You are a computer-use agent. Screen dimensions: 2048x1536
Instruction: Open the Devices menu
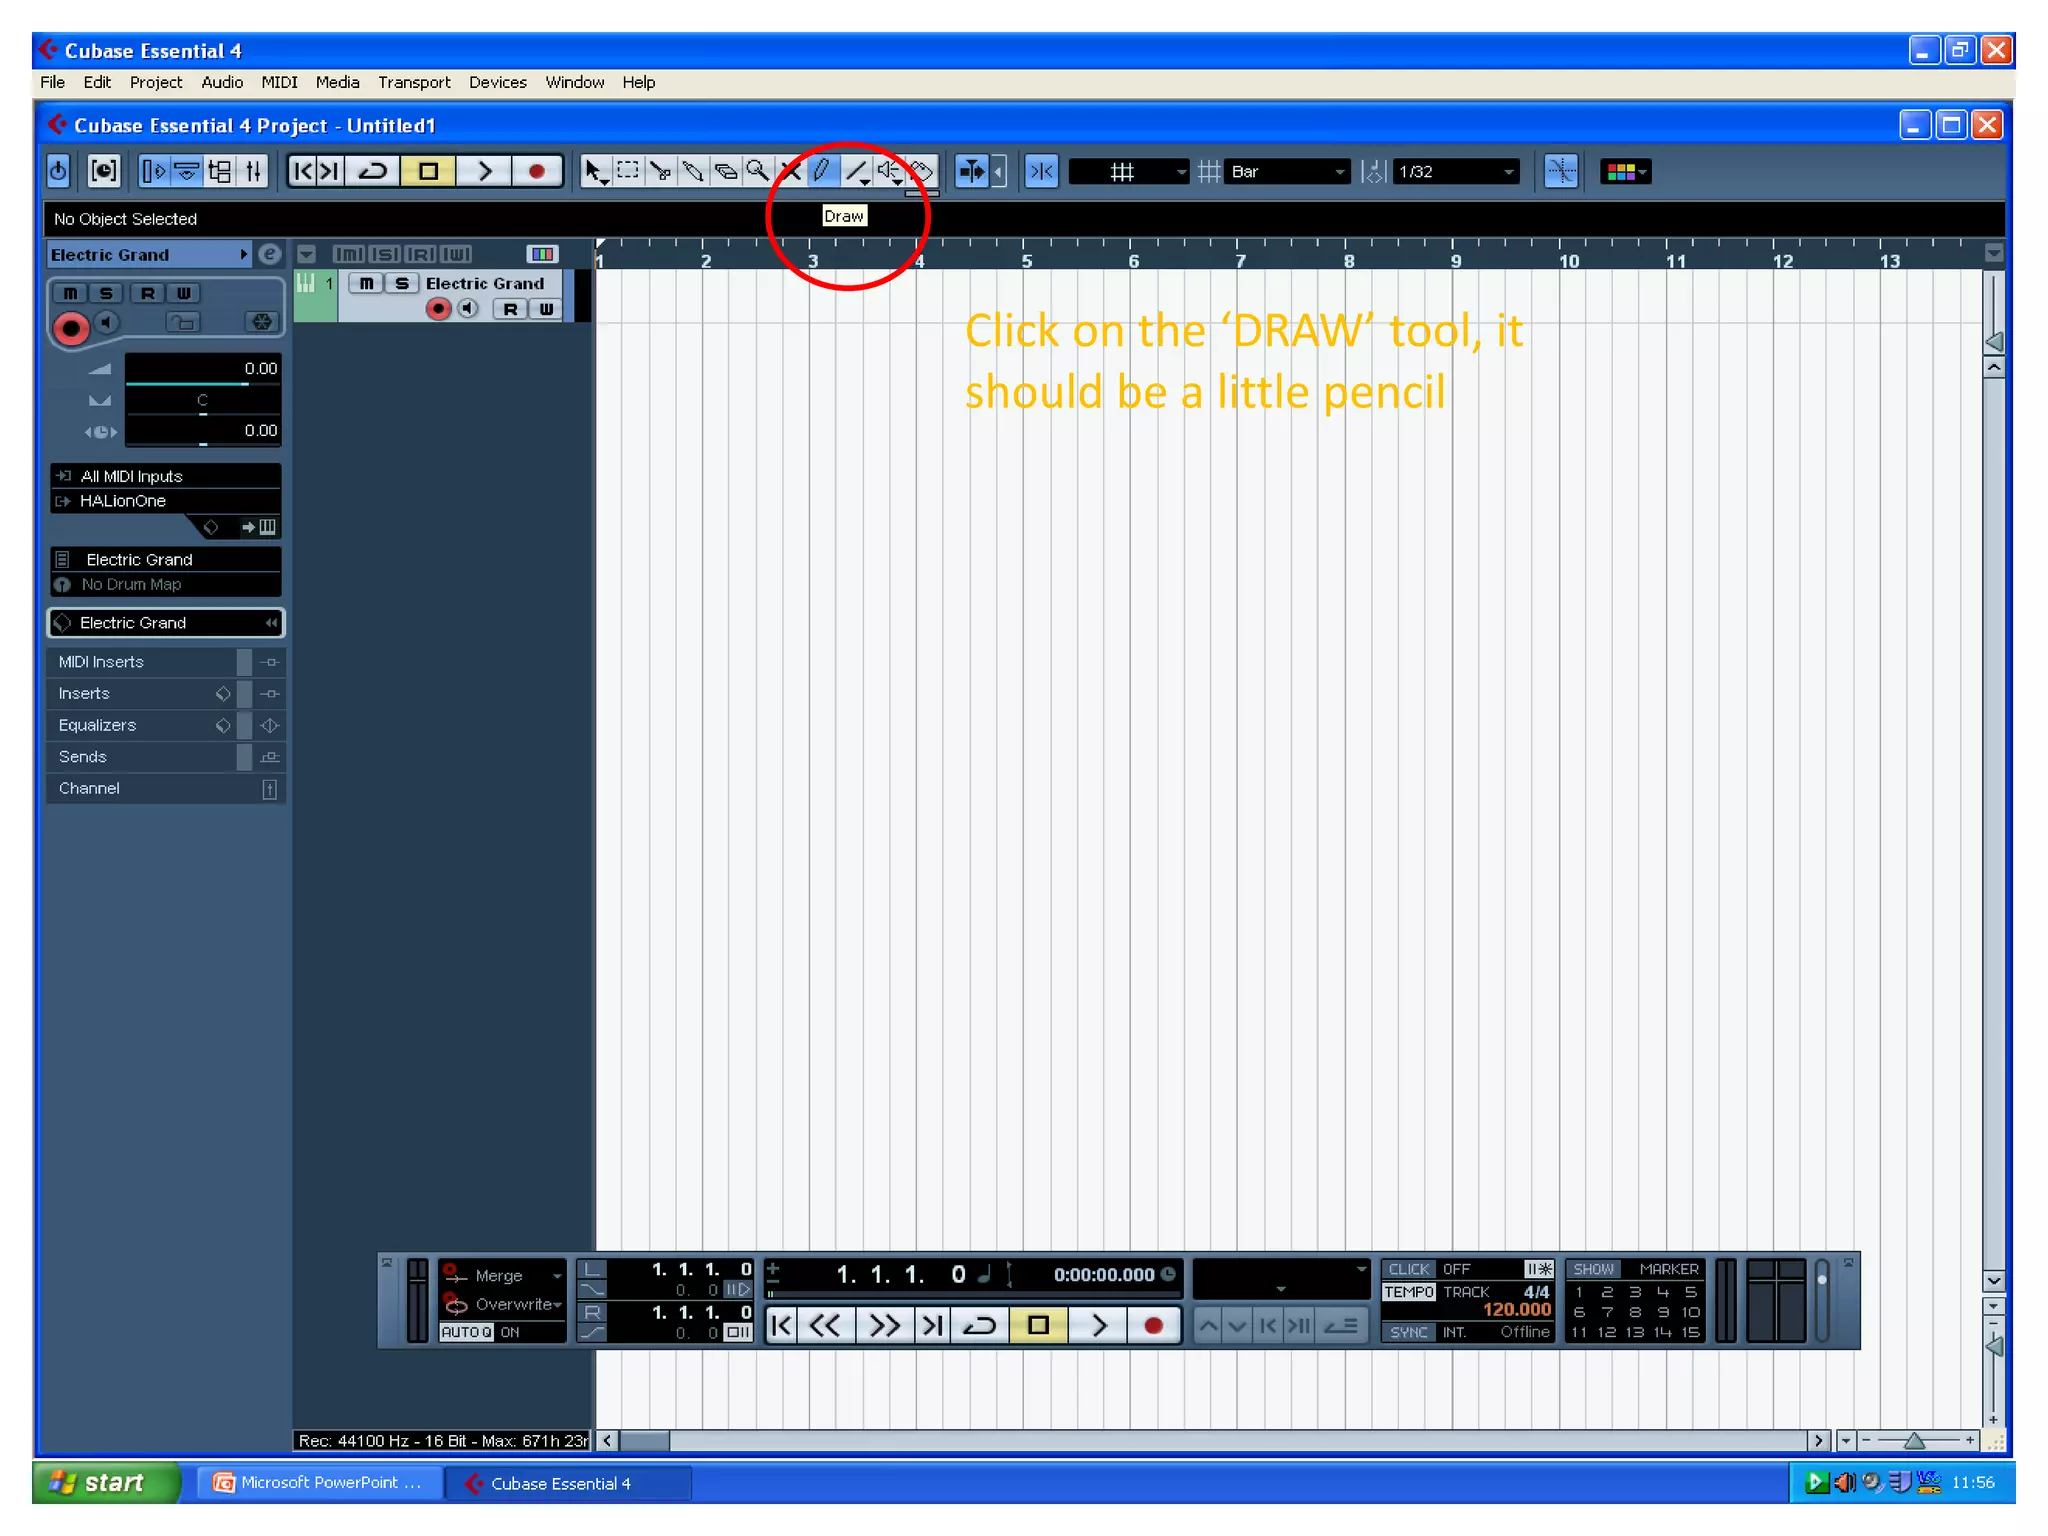[x=497, y=82]
